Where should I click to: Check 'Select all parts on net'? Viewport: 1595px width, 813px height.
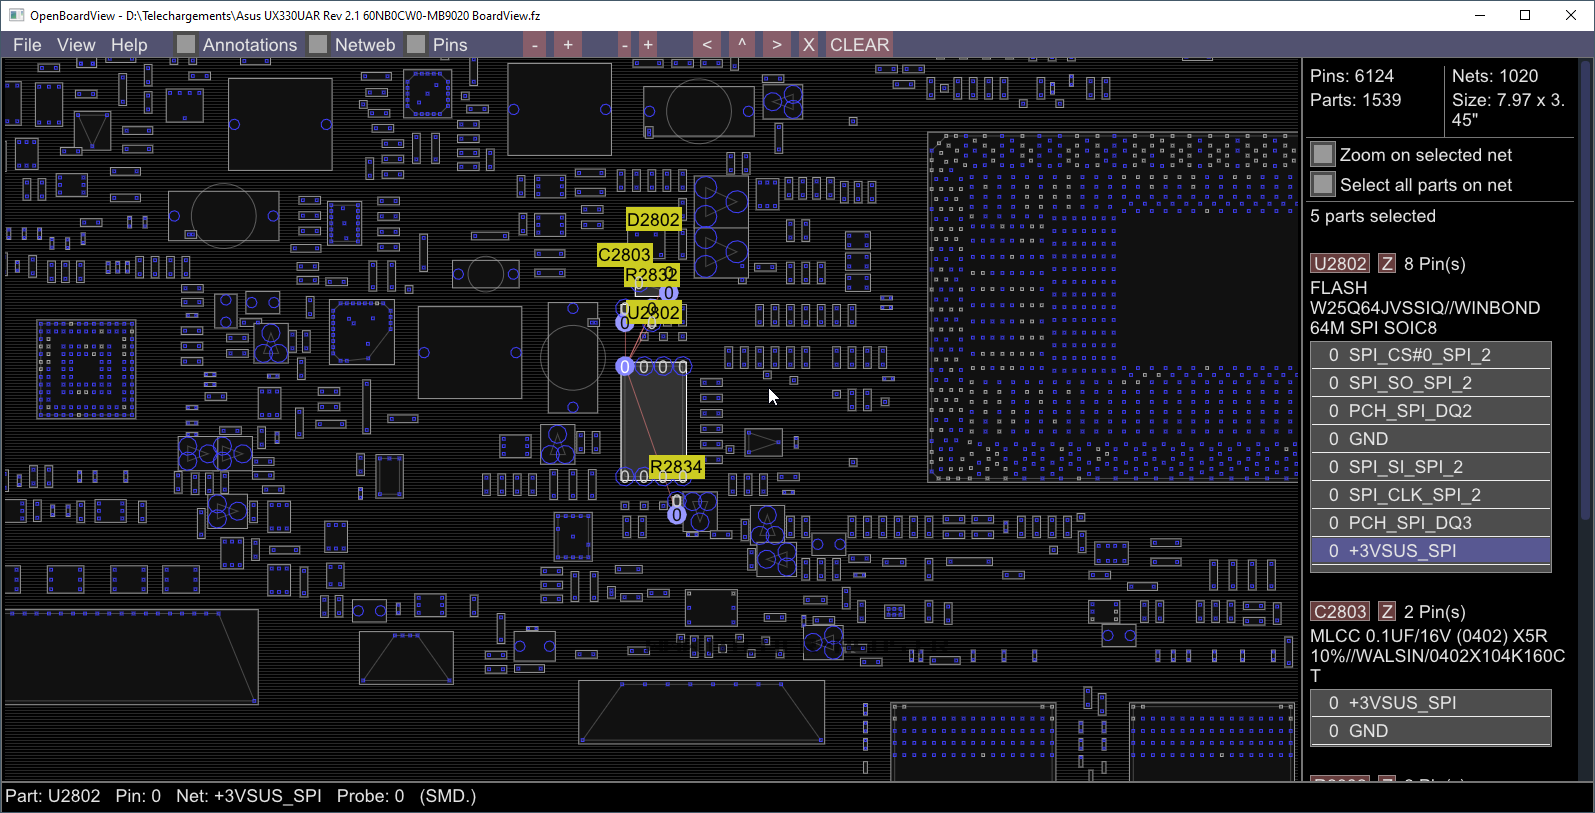1323,185
